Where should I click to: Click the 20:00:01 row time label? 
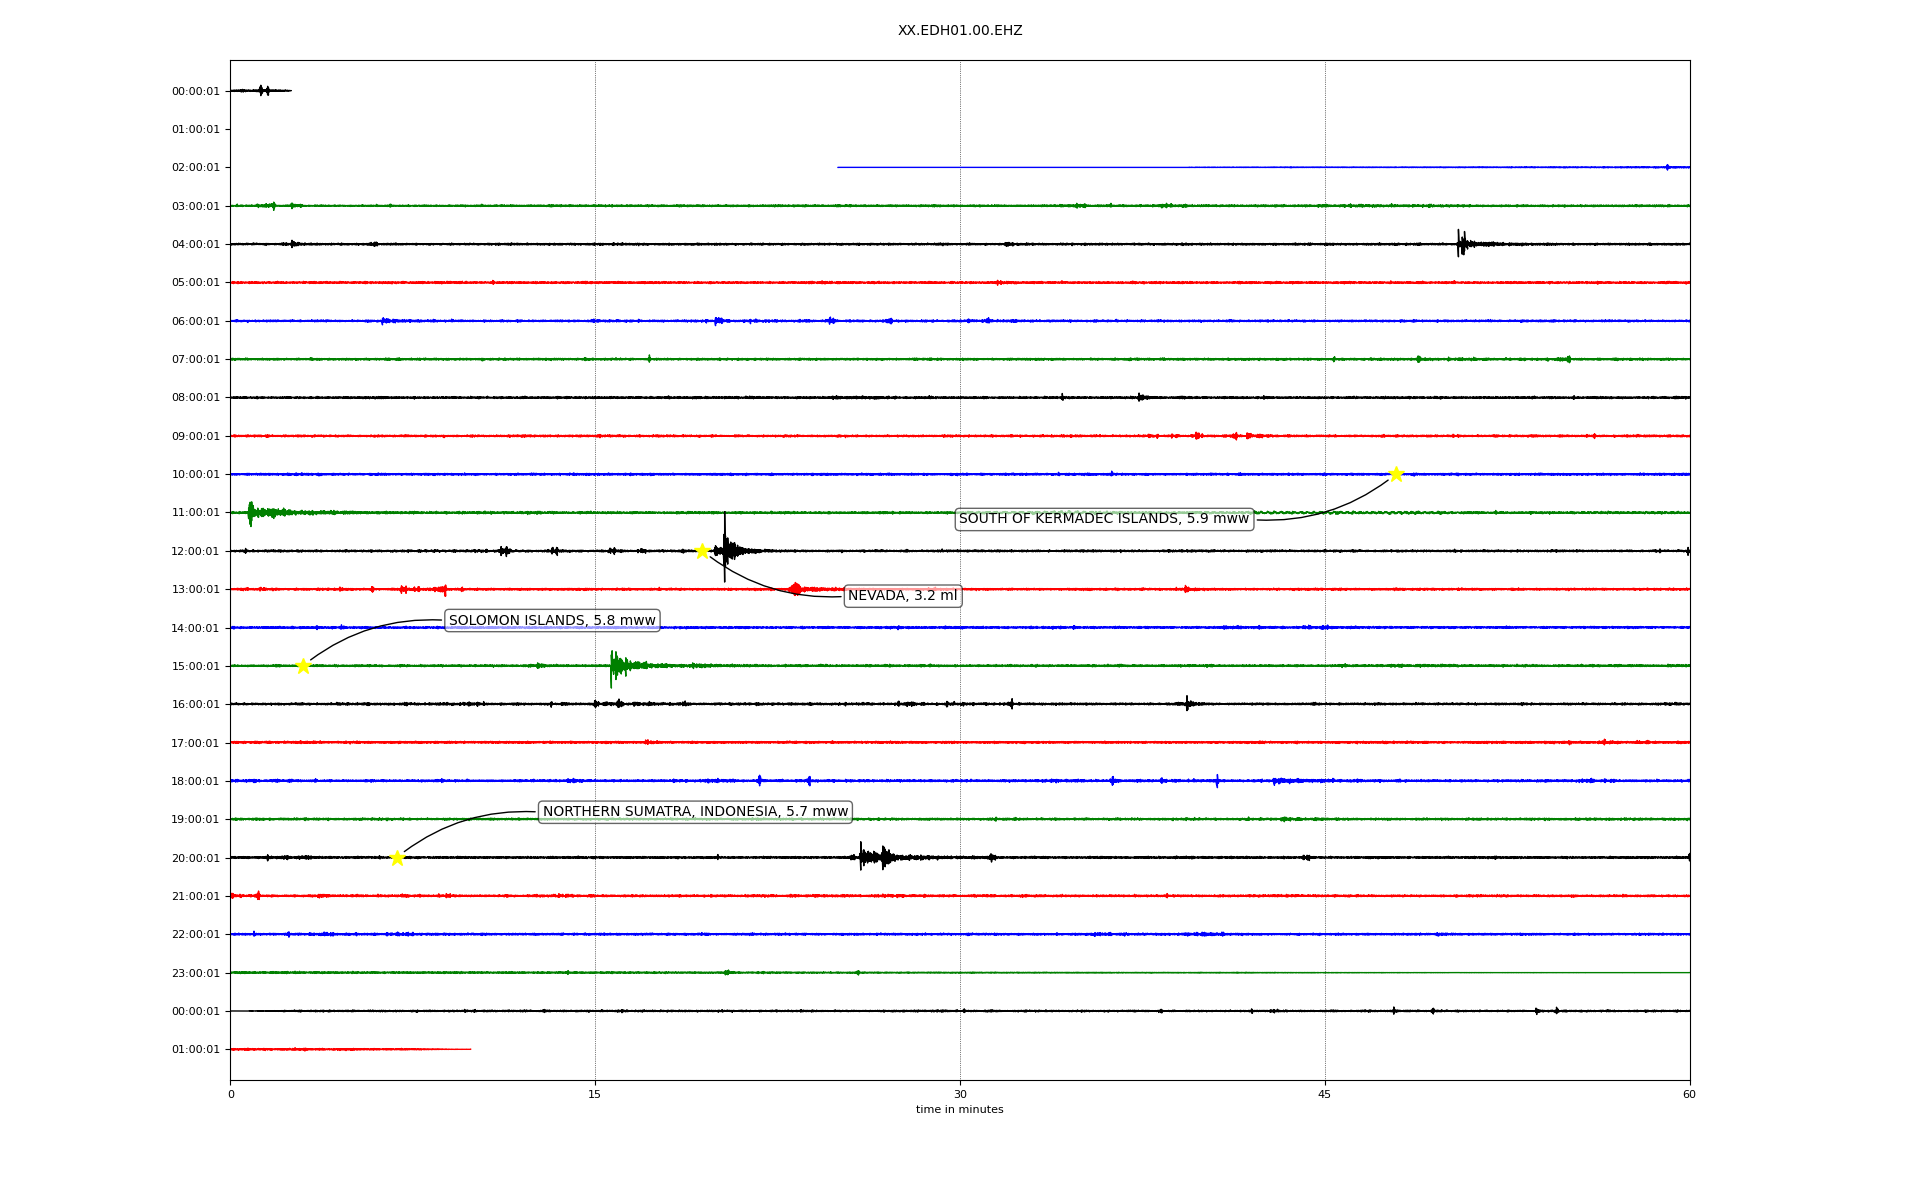tap(195, 858)
